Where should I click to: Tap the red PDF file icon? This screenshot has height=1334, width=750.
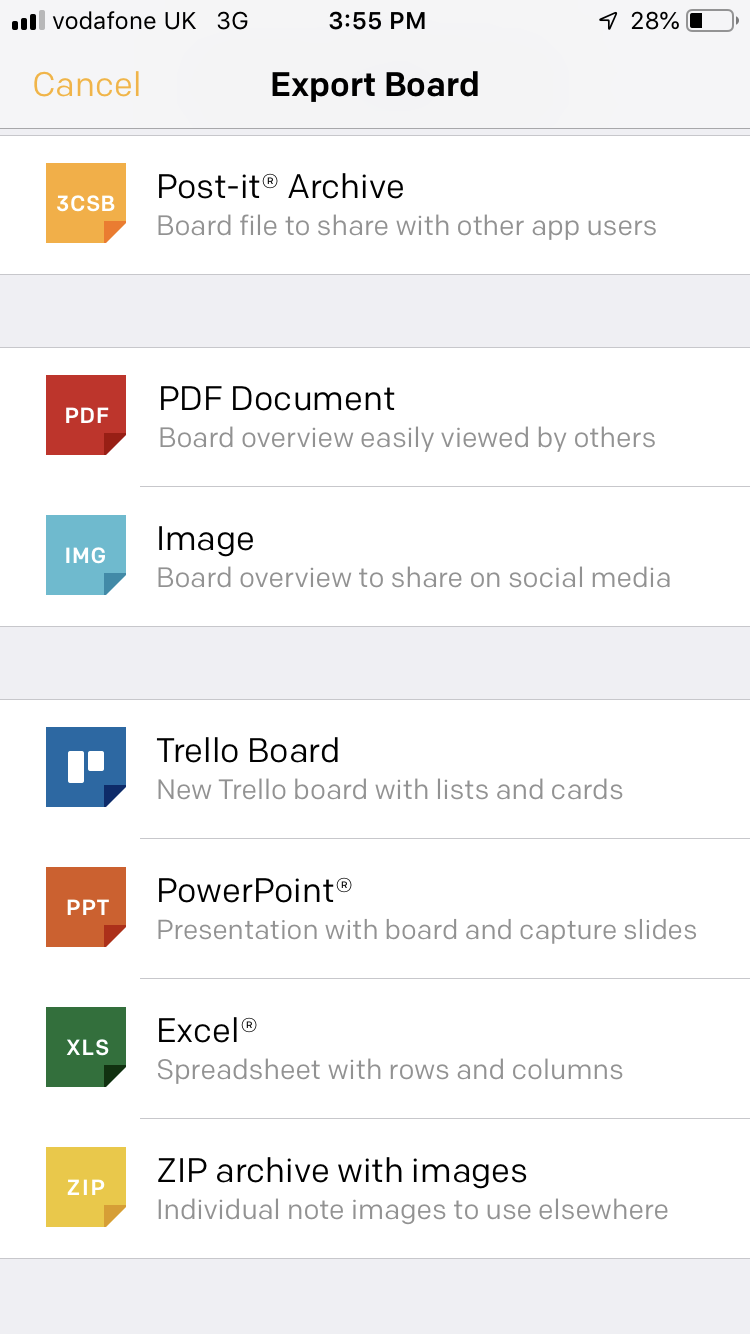pos(86,415)
